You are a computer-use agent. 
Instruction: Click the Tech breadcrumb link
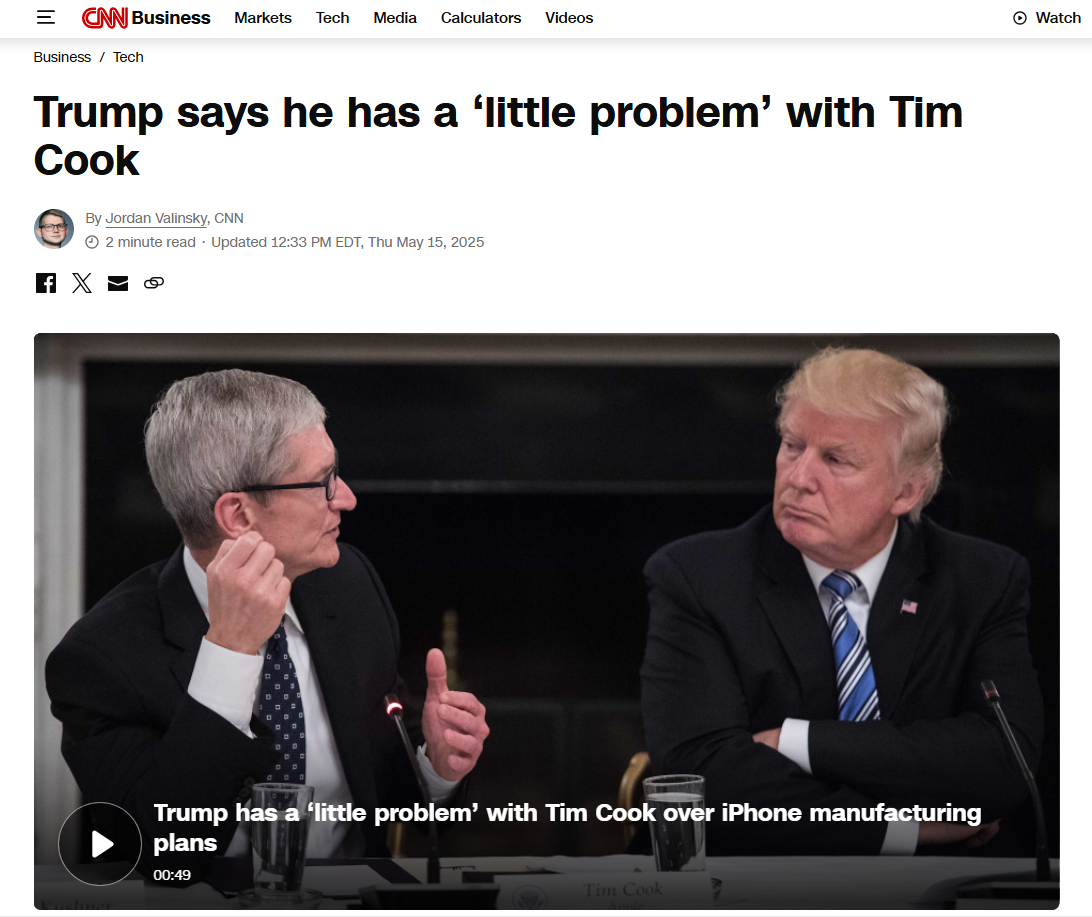pos(128,57)
